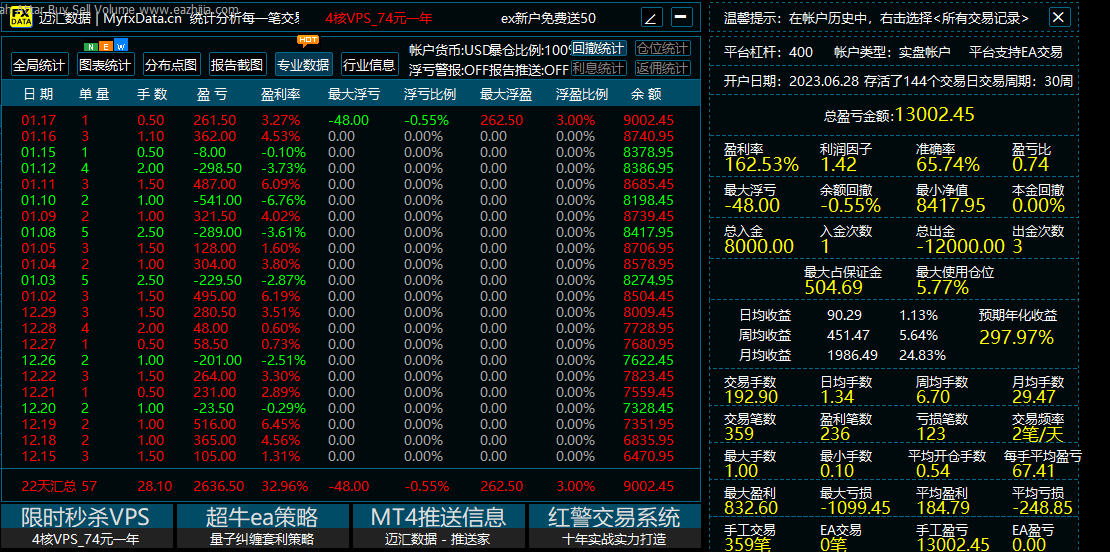Click the 手数 column header

[x=151, y=93]
